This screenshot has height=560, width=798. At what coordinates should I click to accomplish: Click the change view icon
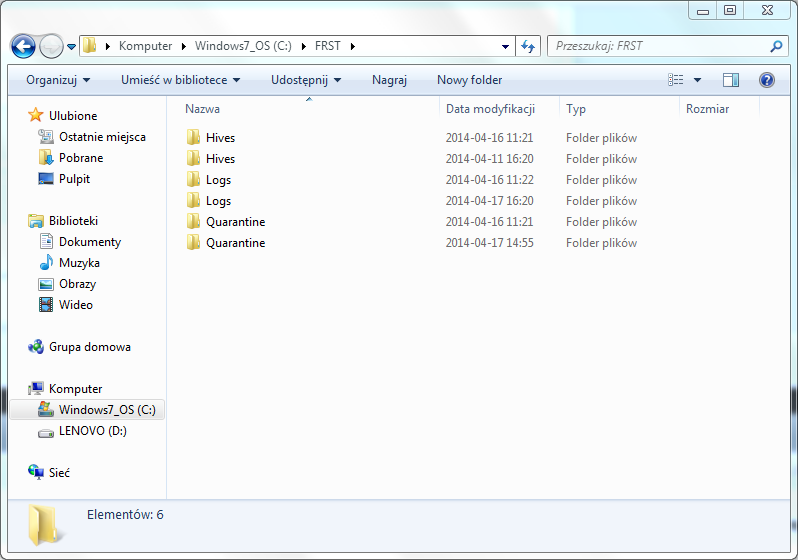coord(675,79)
